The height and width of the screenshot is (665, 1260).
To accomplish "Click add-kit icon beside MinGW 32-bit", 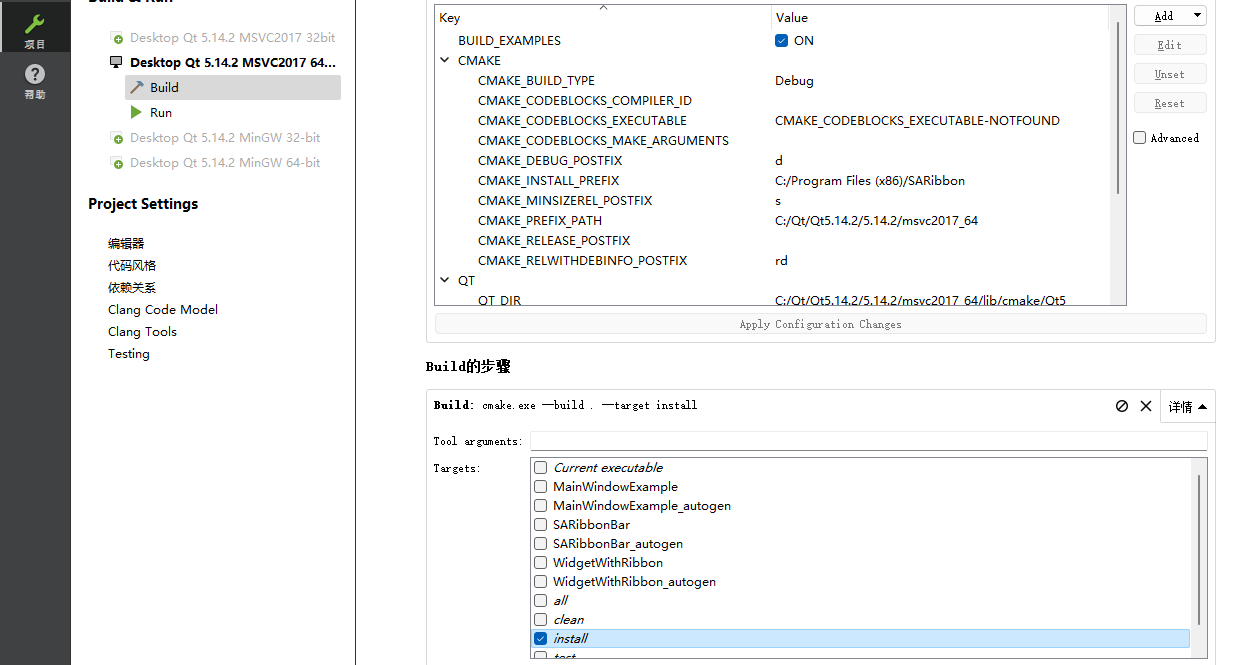I will click(118, 138).
